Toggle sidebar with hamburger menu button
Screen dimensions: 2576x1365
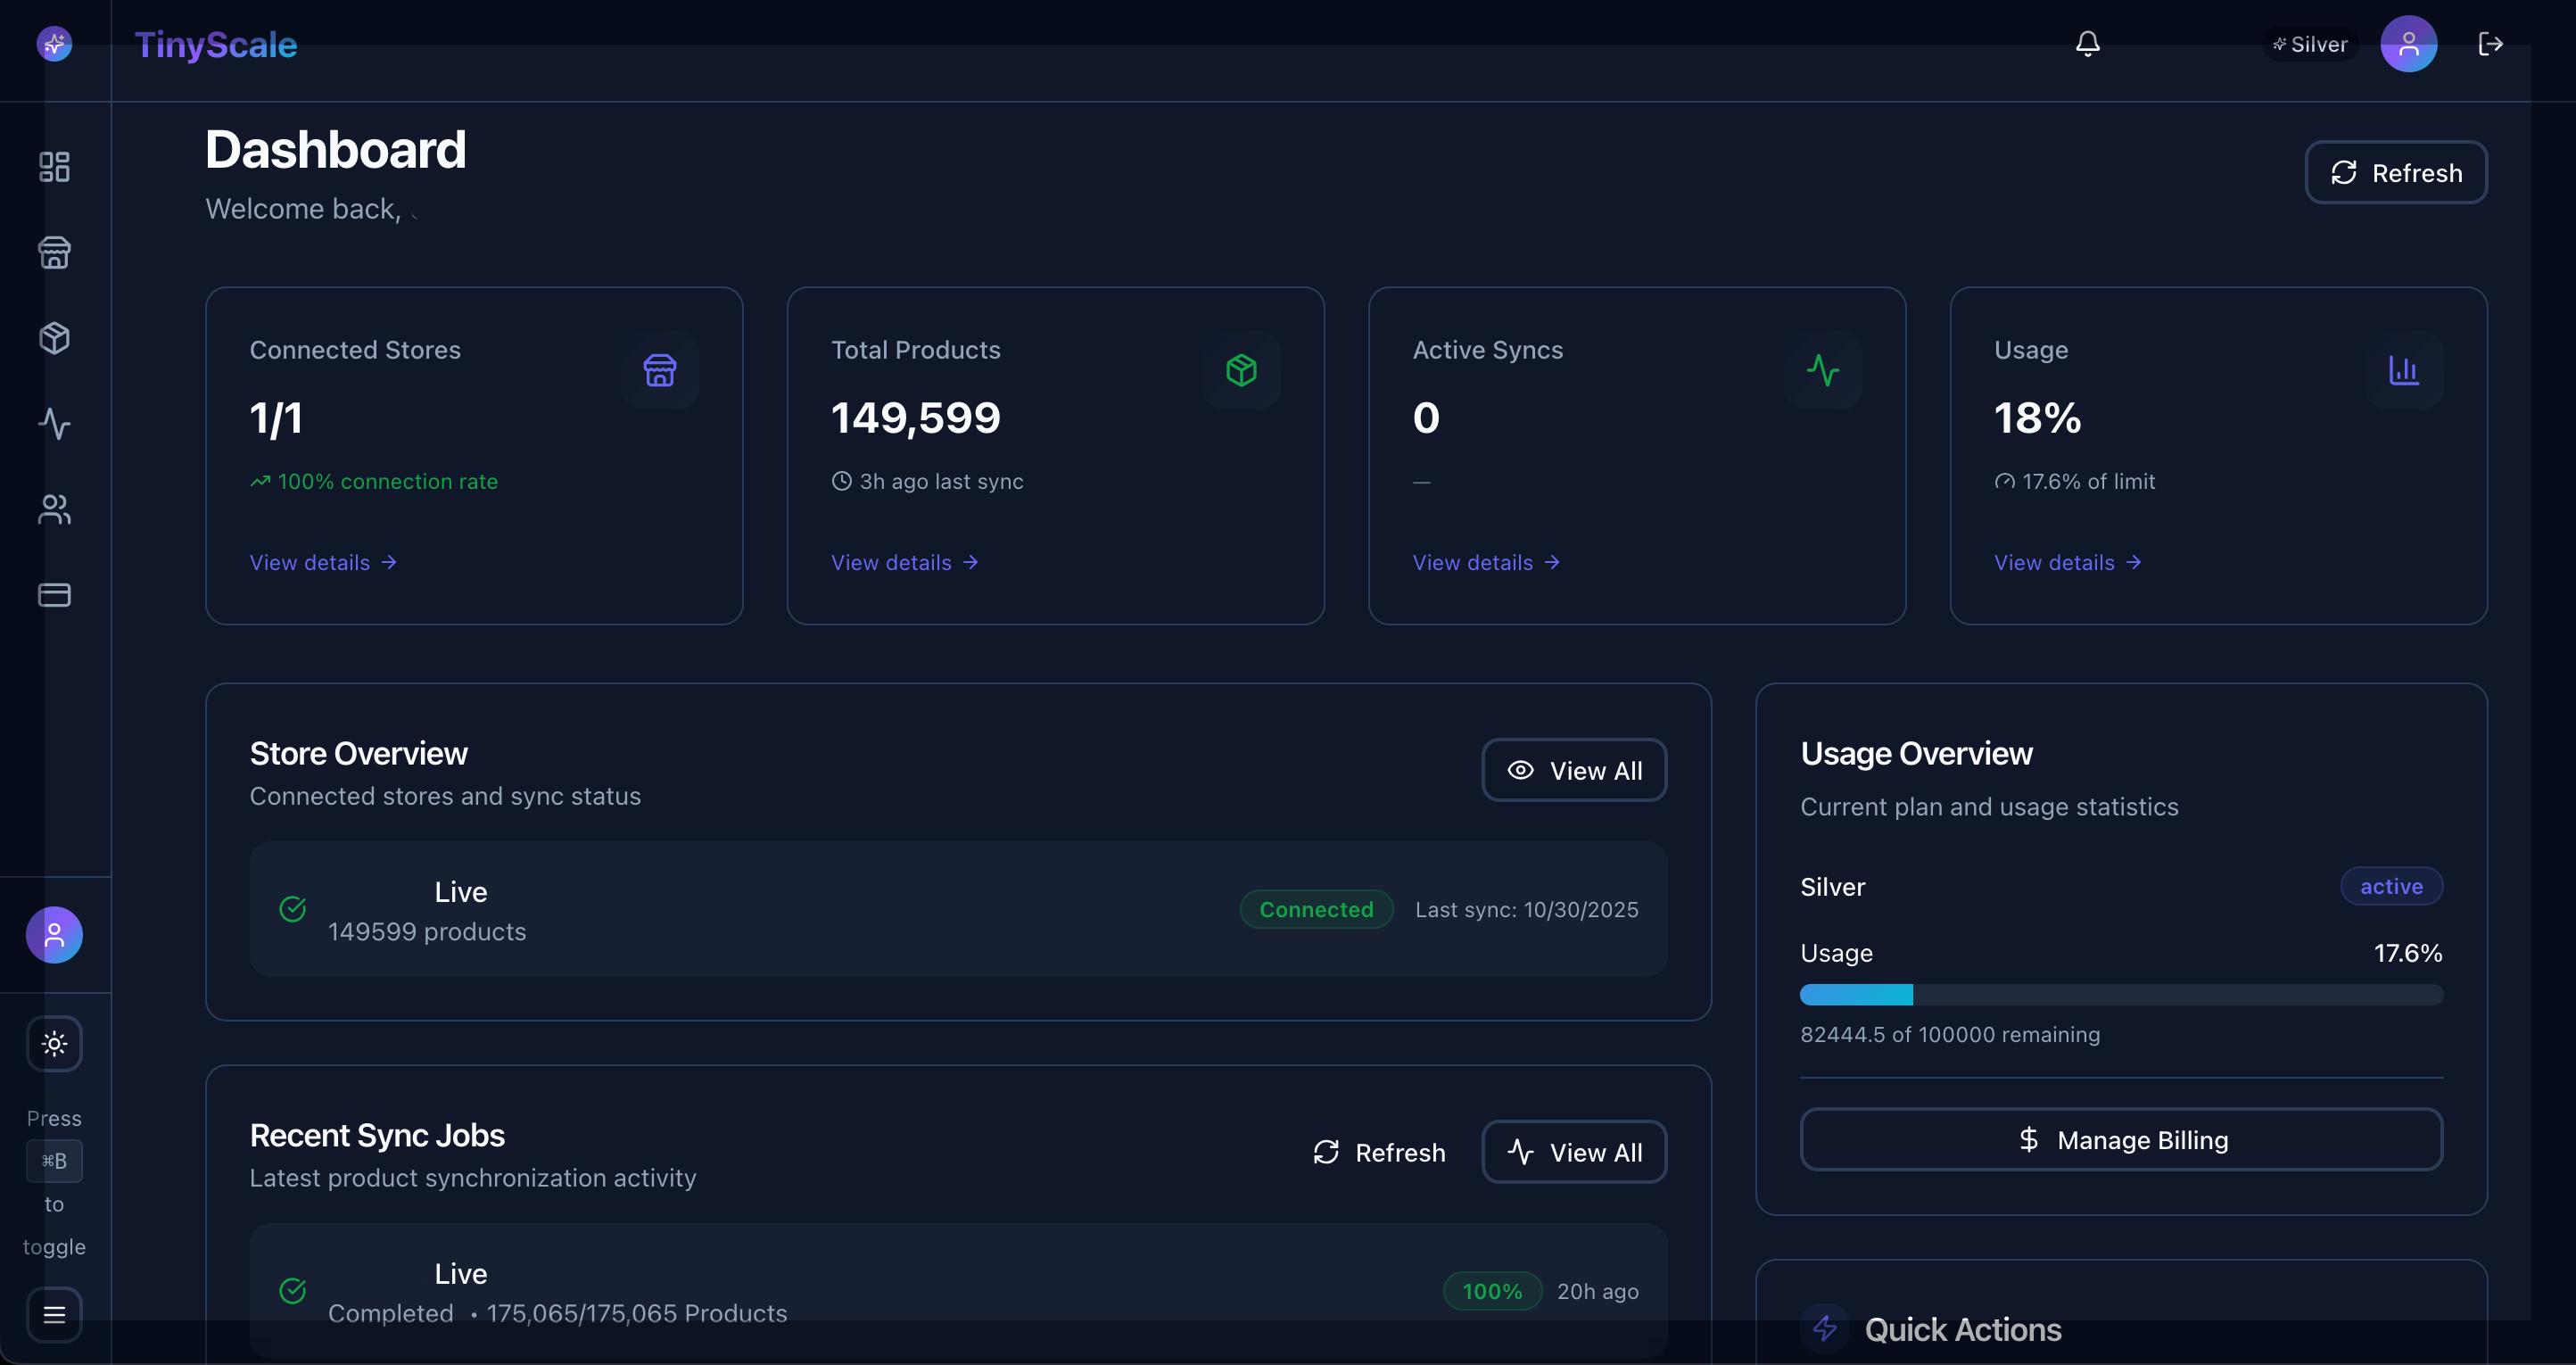click(x=54, y=1314)
